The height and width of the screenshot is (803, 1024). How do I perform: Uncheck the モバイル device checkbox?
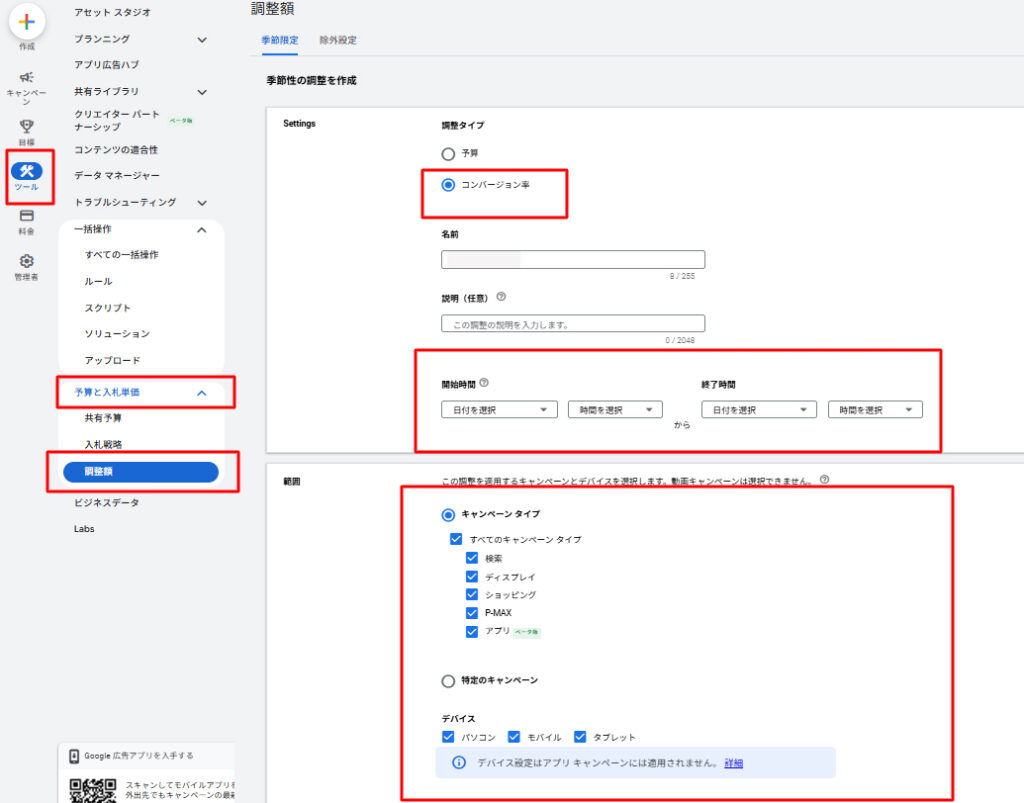(x=514, y=737)
